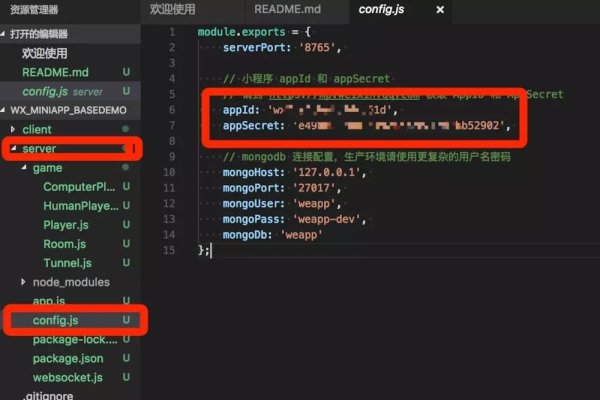
Task: Expand the node_modules folder
Action: tap(68, 282)
